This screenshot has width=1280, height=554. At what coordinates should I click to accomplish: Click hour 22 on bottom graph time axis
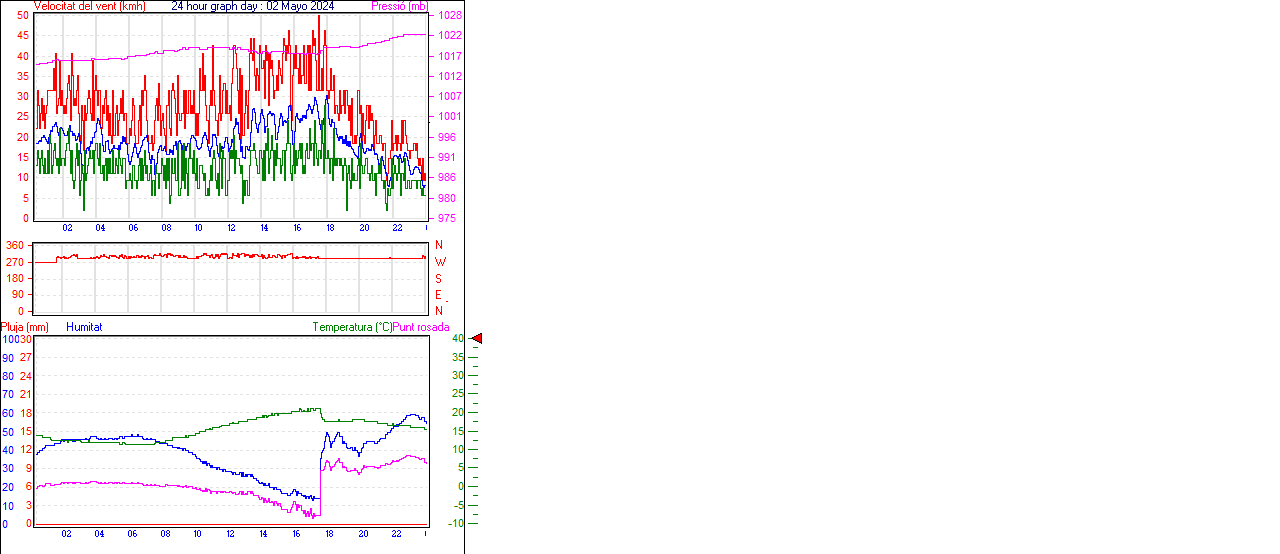[396, 534]
